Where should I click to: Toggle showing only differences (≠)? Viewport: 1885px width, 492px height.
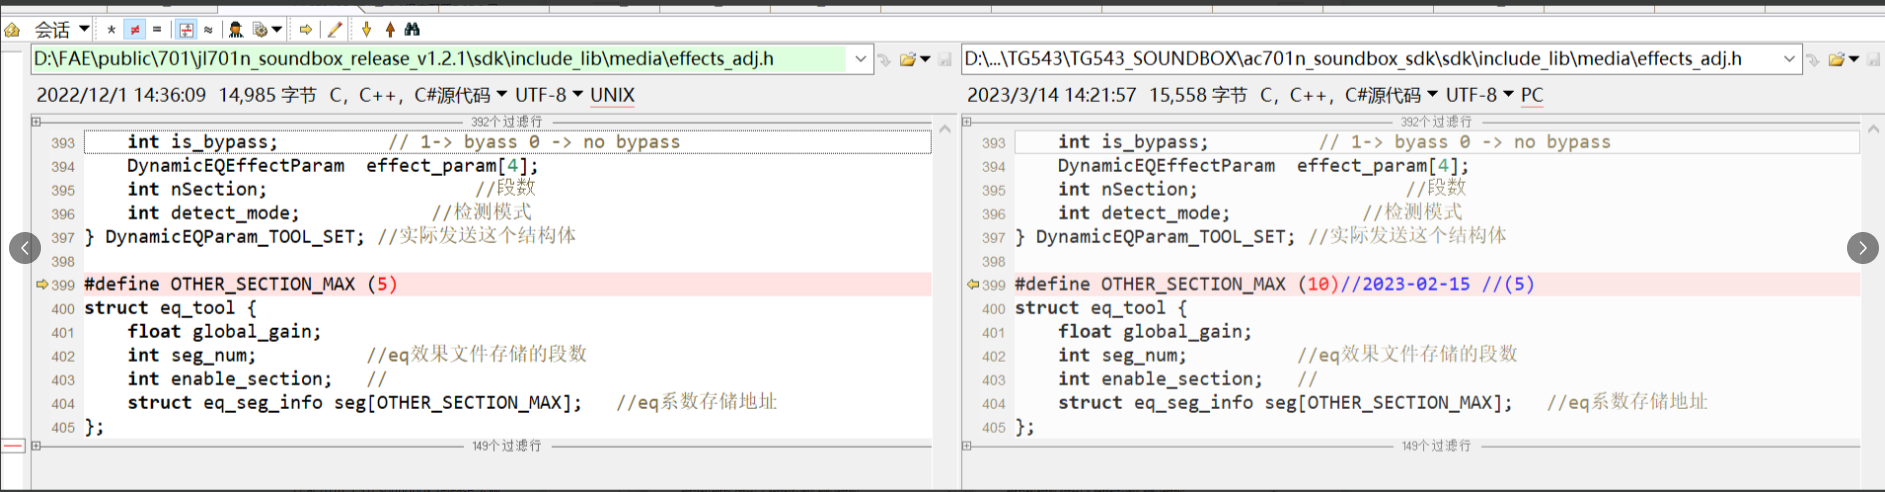click(x=134, y=30)
